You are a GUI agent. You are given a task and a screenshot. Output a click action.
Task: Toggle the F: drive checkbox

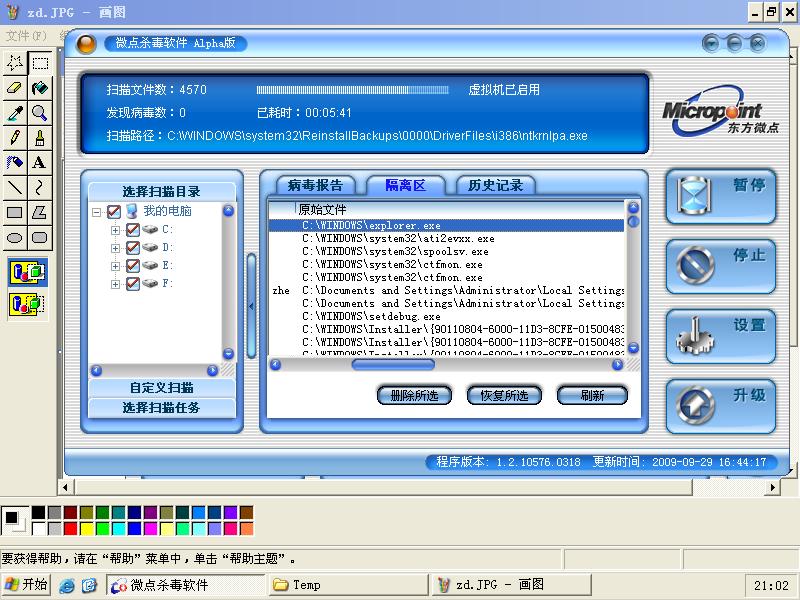pyautogui.click(x=133, y=283)
